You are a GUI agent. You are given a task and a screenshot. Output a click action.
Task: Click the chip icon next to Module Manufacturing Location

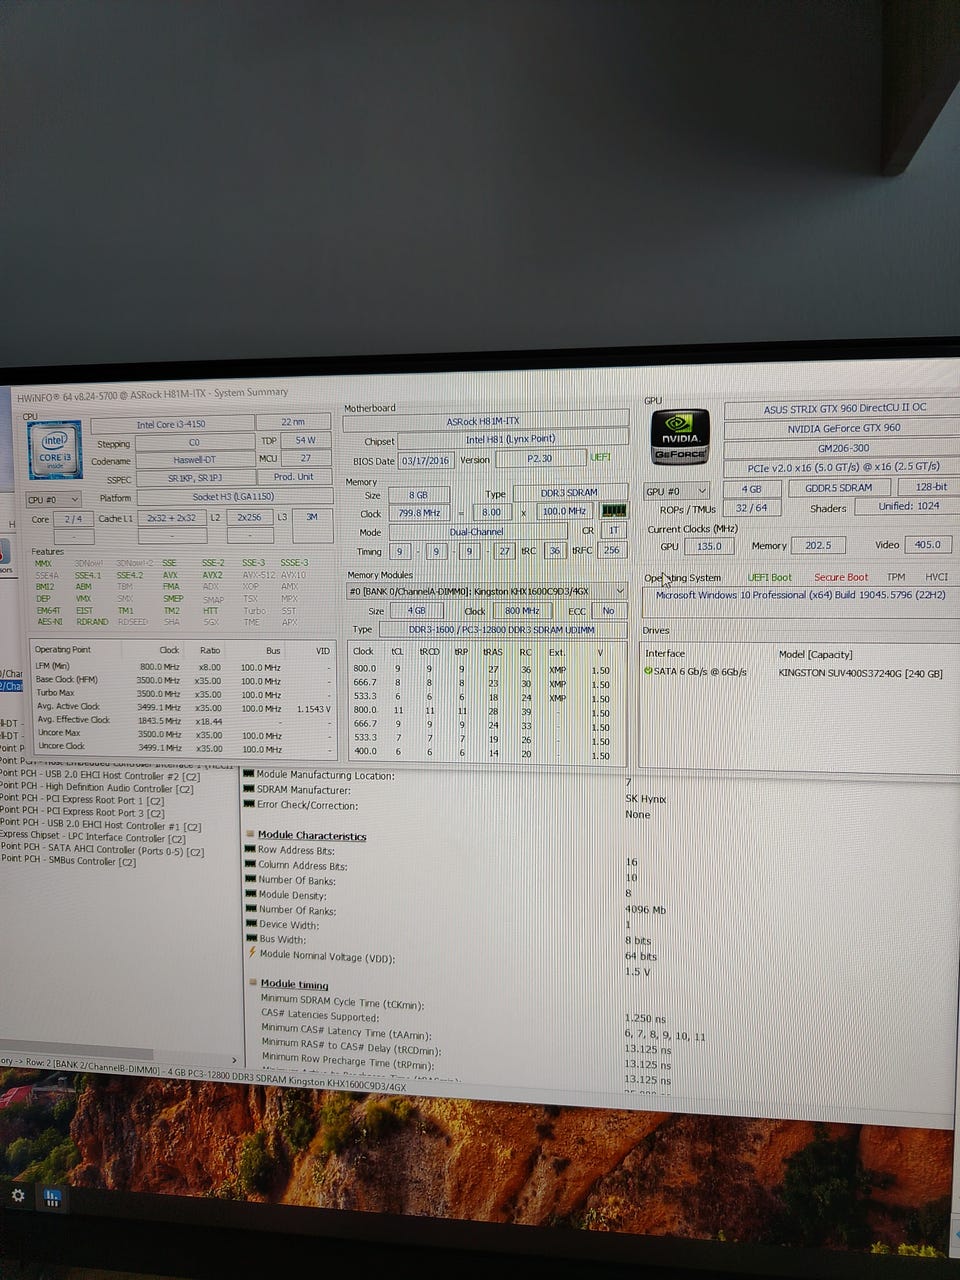[x=249, y=774]
